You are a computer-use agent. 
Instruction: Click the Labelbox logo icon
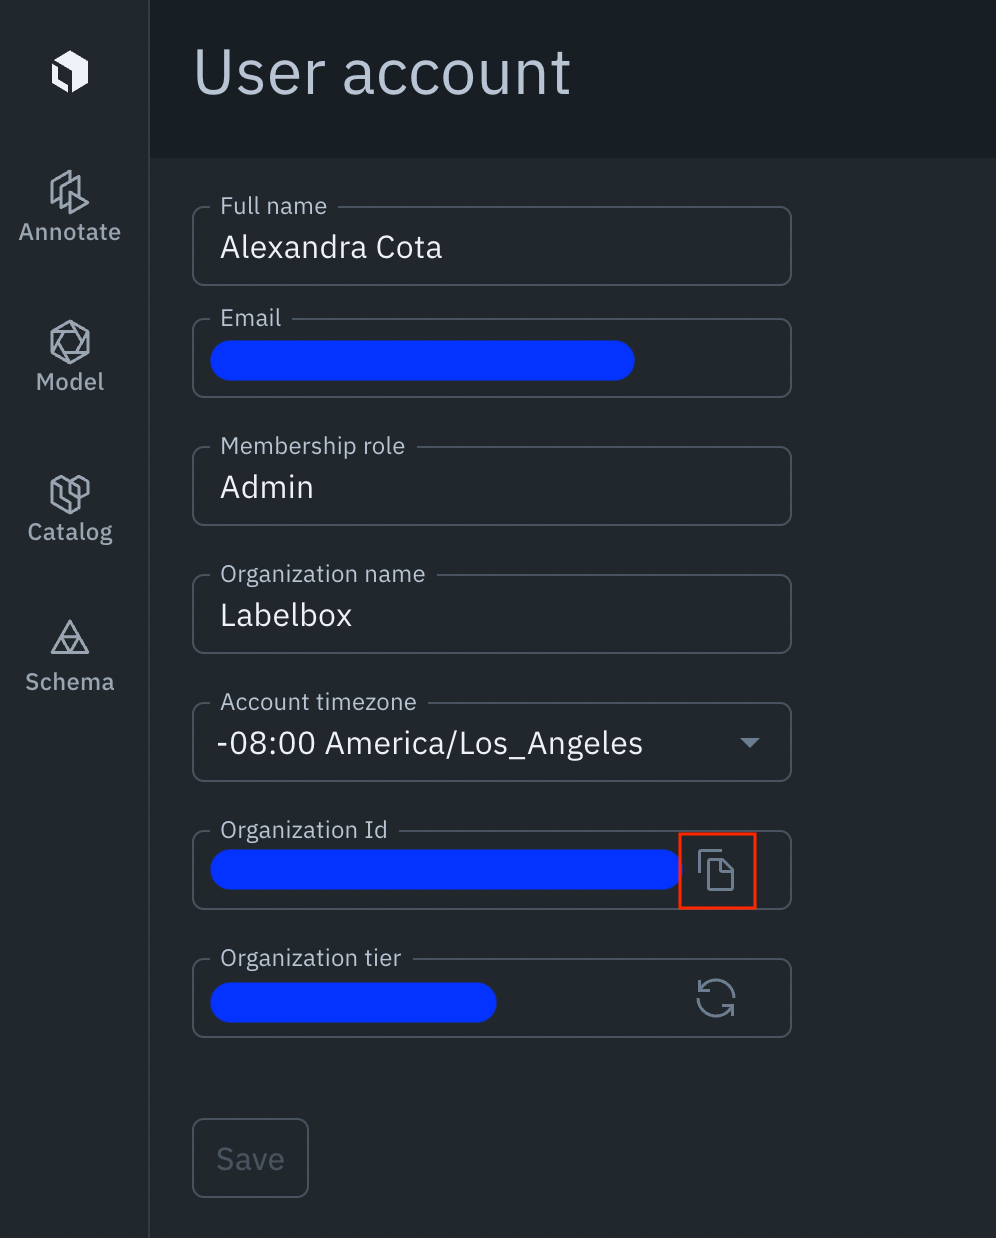(70, 73)
